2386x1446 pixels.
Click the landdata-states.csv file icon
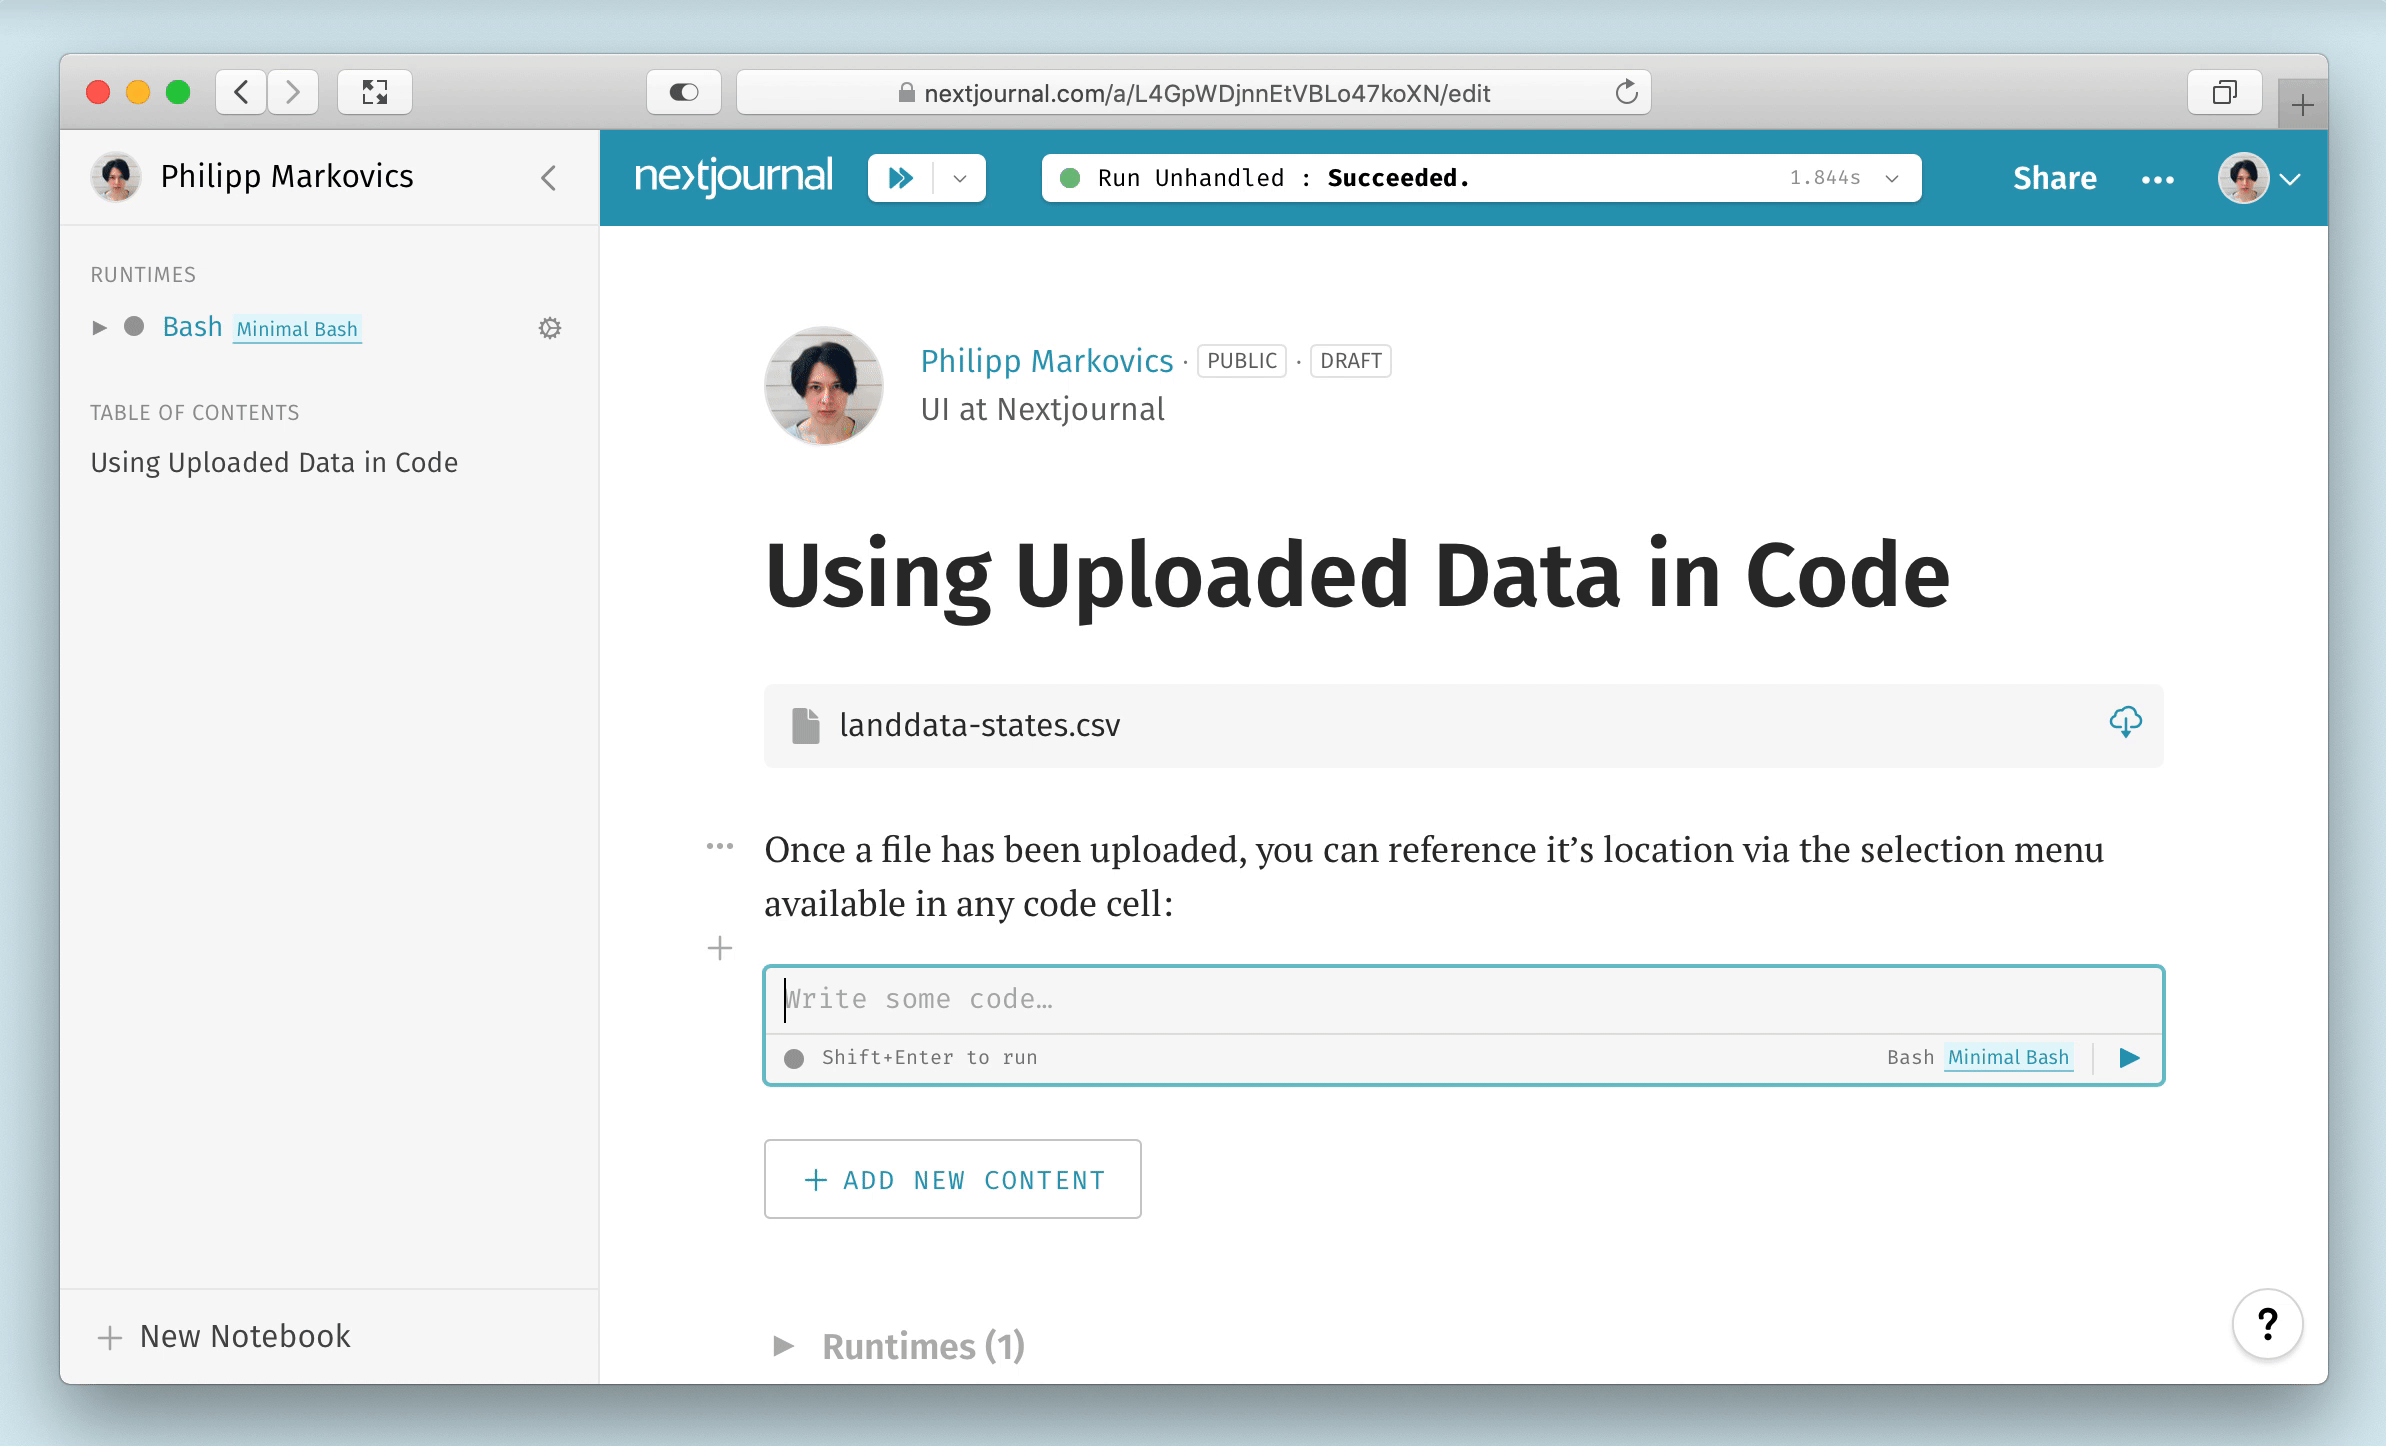point(806,725)
